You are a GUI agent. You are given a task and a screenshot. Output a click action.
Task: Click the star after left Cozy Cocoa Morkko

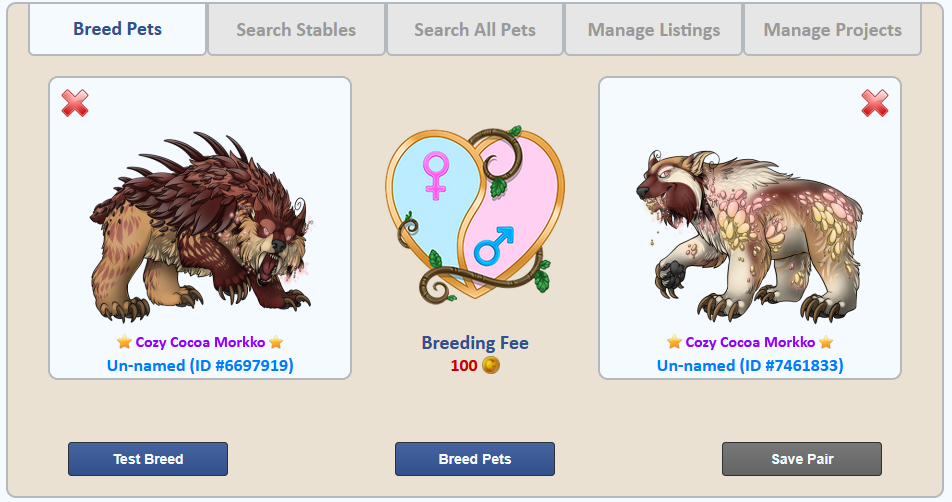click(276, 342)
